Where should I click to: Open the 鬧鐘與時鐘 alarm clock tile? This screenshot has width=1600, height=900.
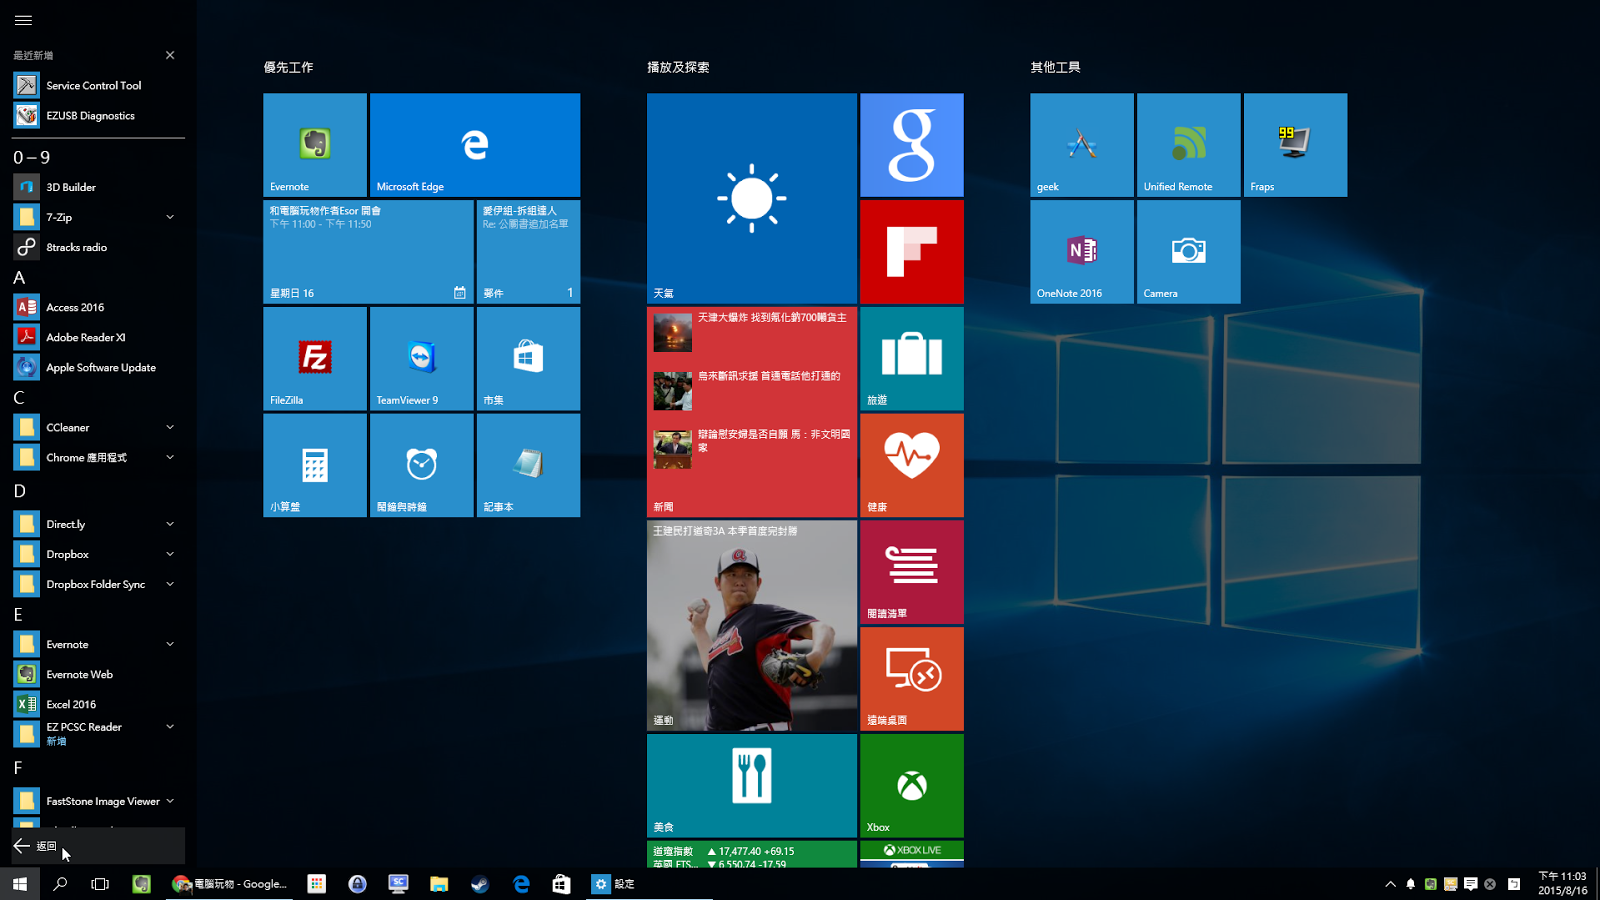[421, 465]
